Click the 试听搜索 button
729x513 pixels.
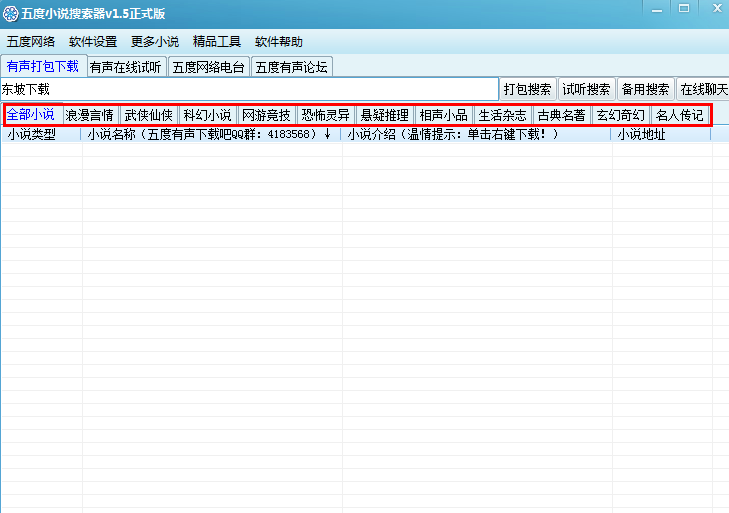pos(586,89)
